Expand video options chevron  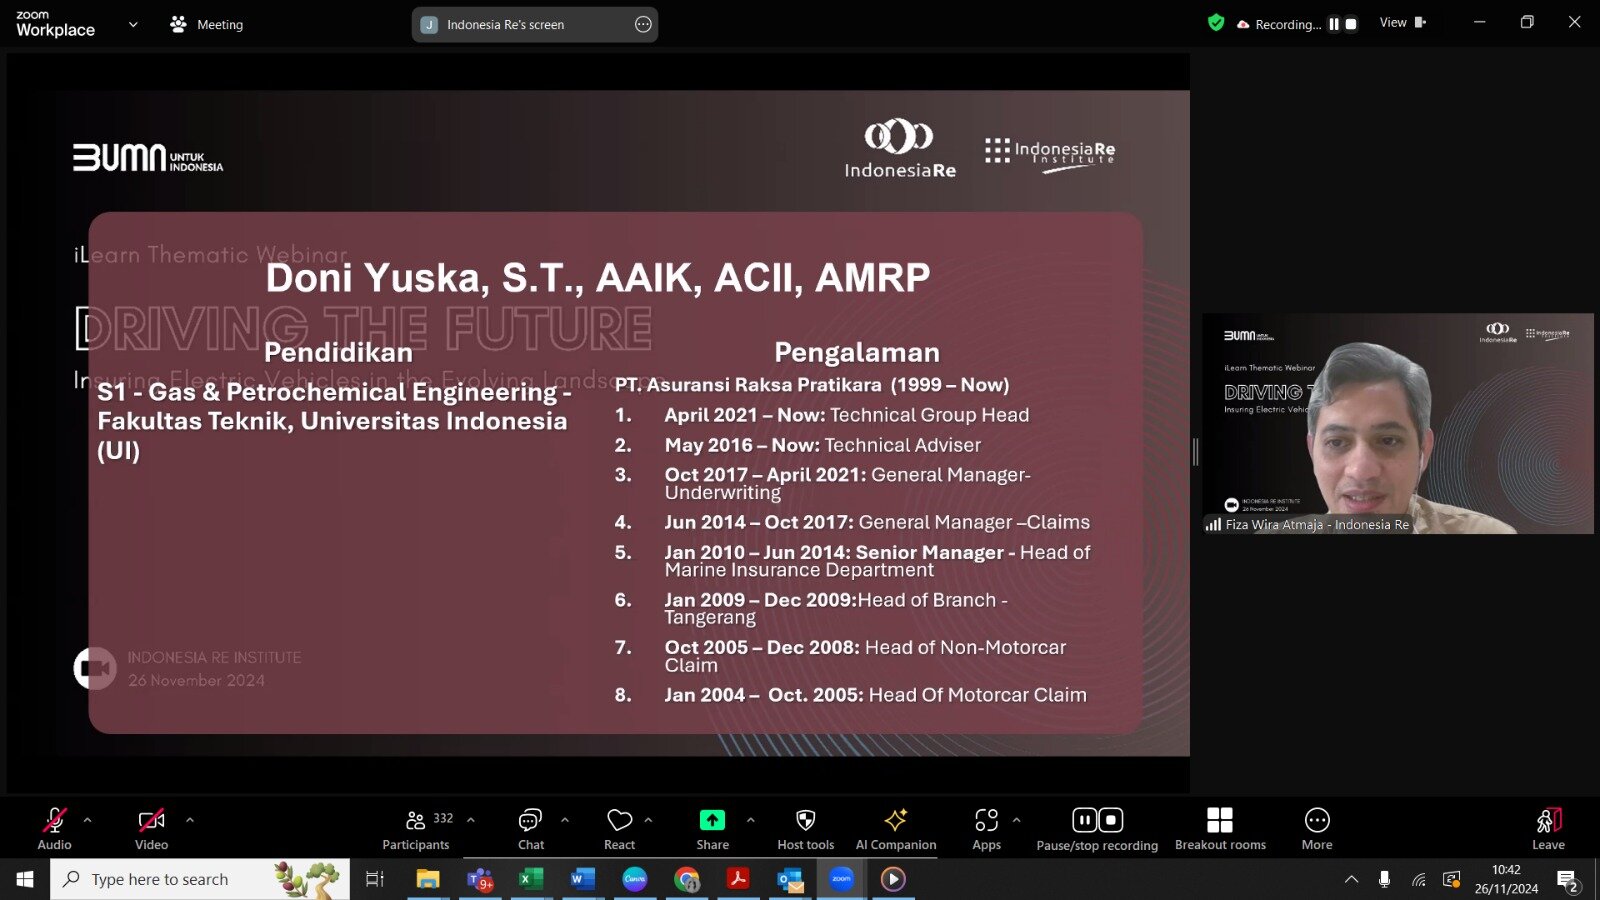(190, 820)
